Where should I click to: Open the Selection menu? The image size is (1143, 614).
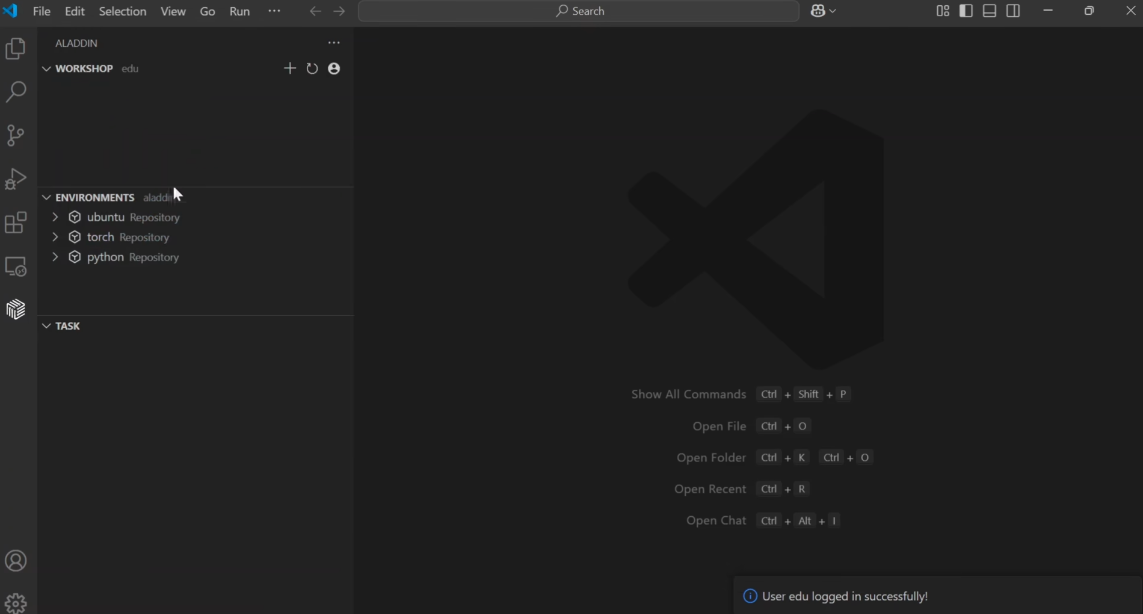122,11
